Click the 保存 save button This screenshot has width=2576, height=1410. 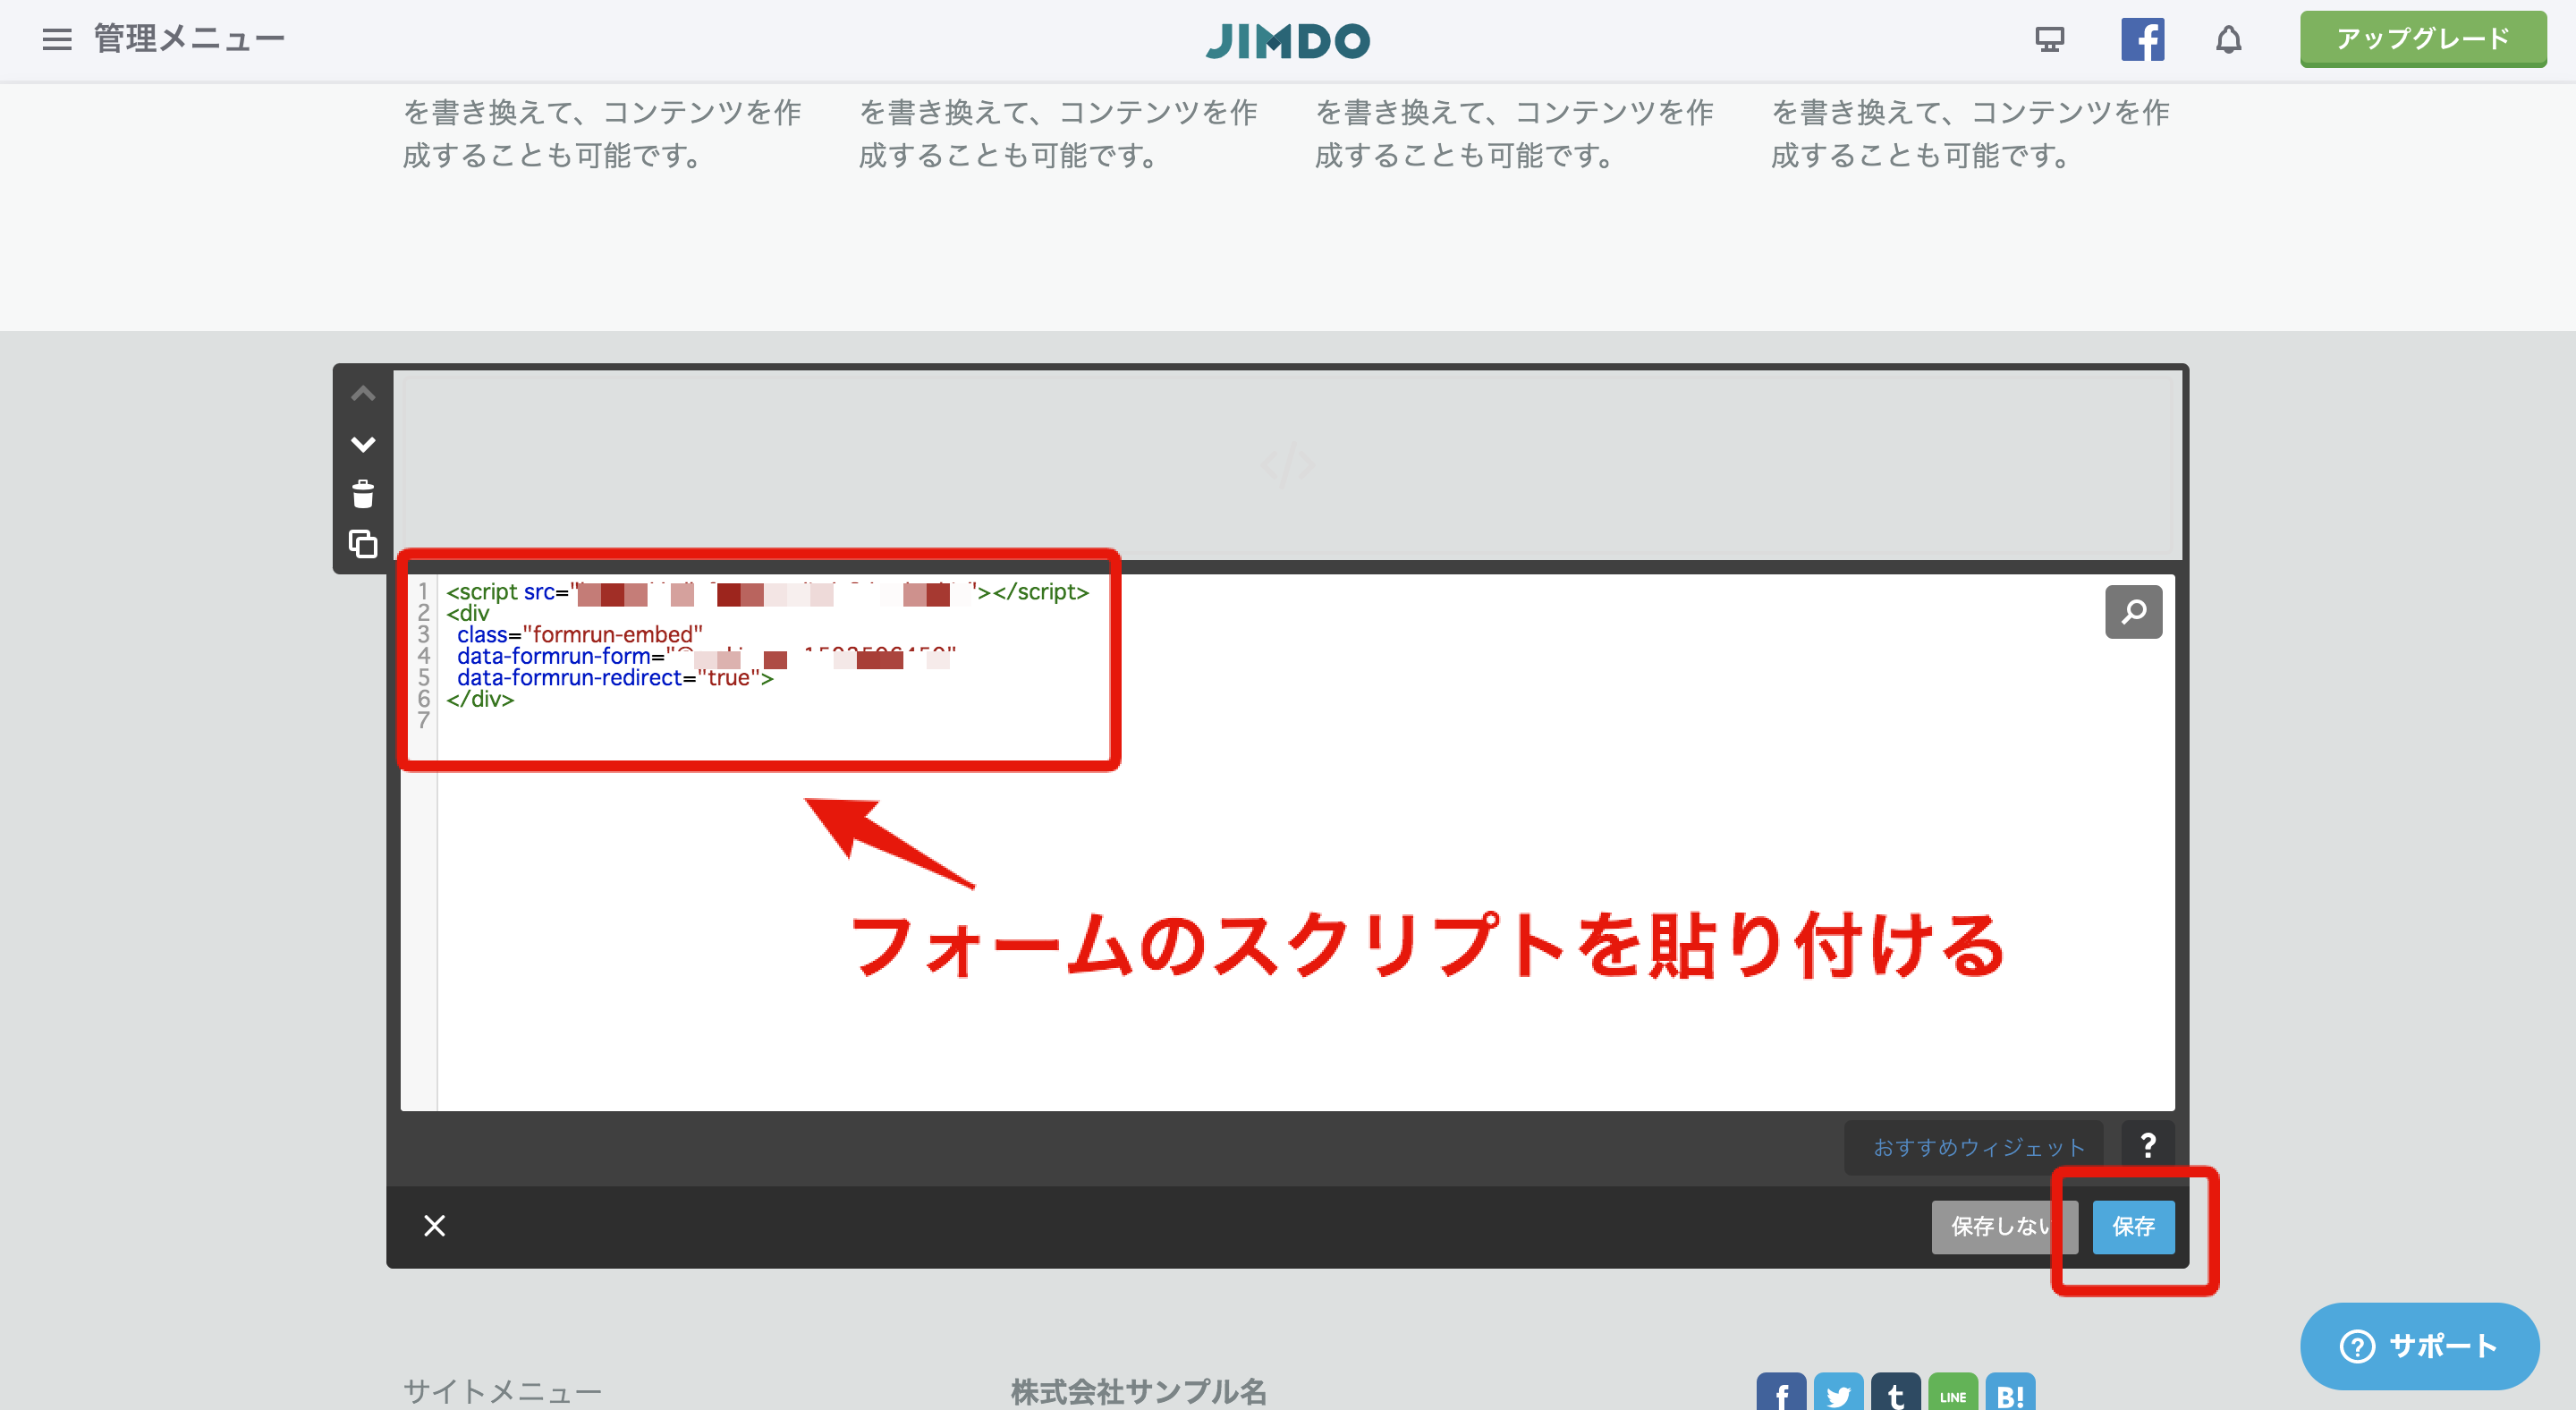coord(2133,1226)
